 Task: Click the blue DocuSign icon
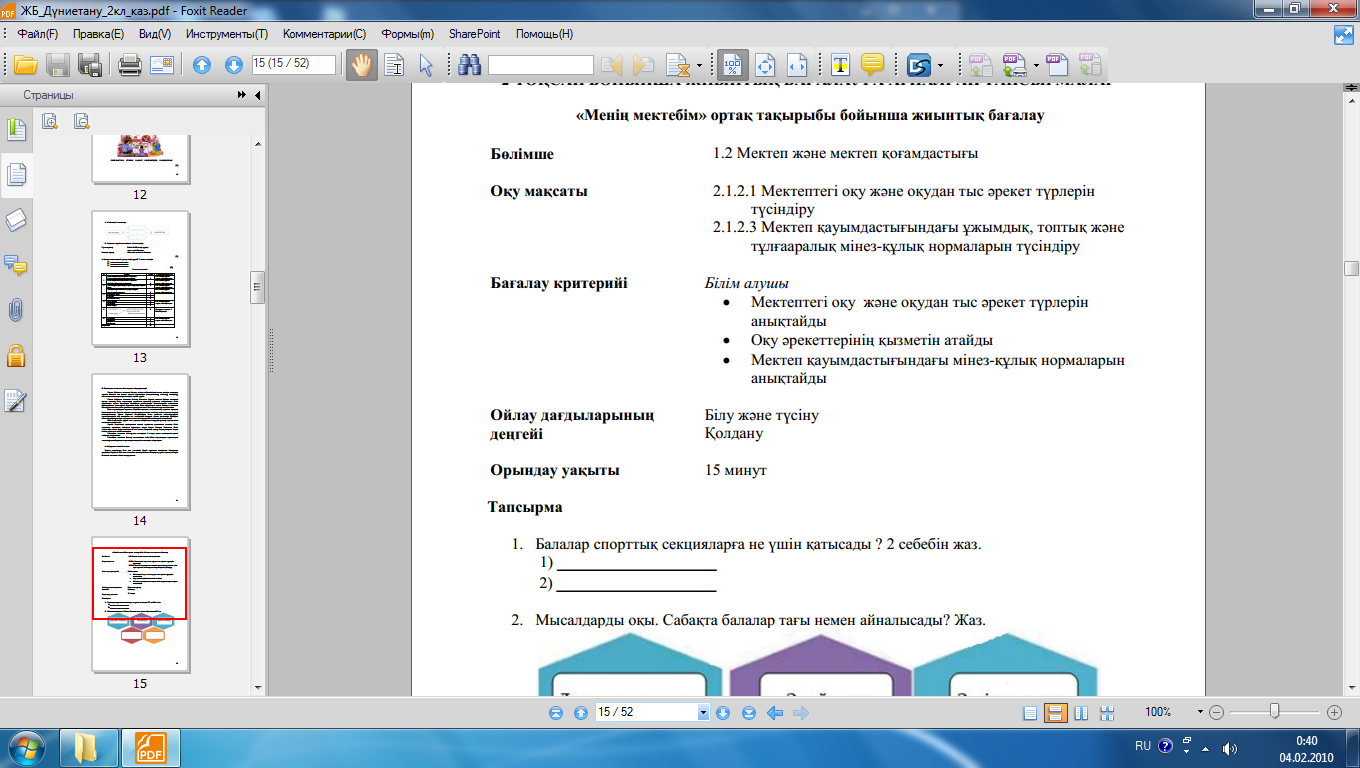coord(919,66)
